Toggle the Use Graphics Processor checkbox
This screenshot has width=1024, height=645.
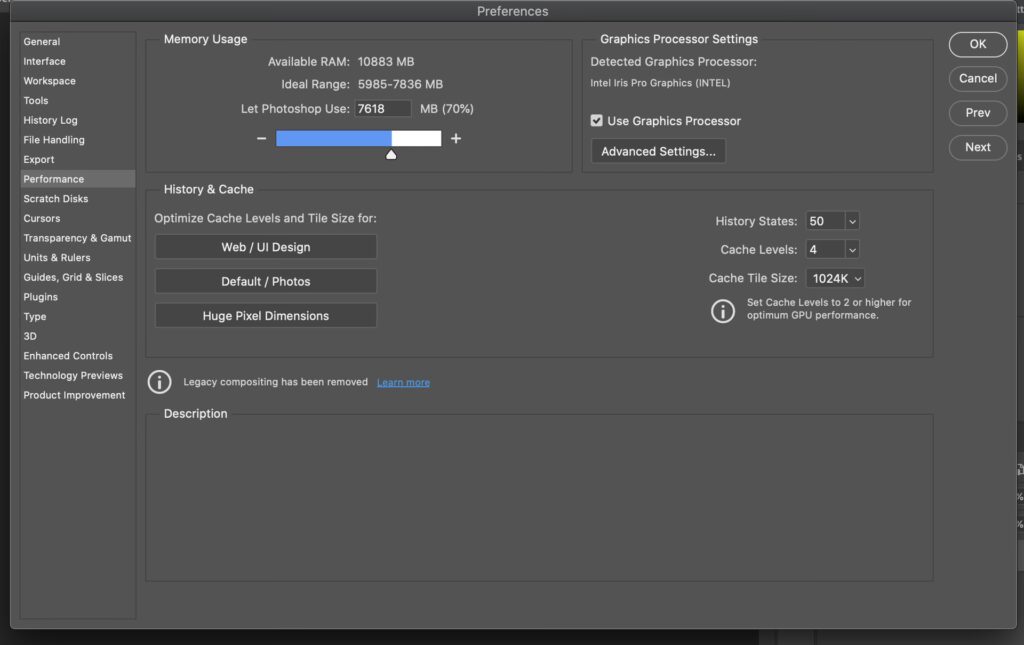597,121
